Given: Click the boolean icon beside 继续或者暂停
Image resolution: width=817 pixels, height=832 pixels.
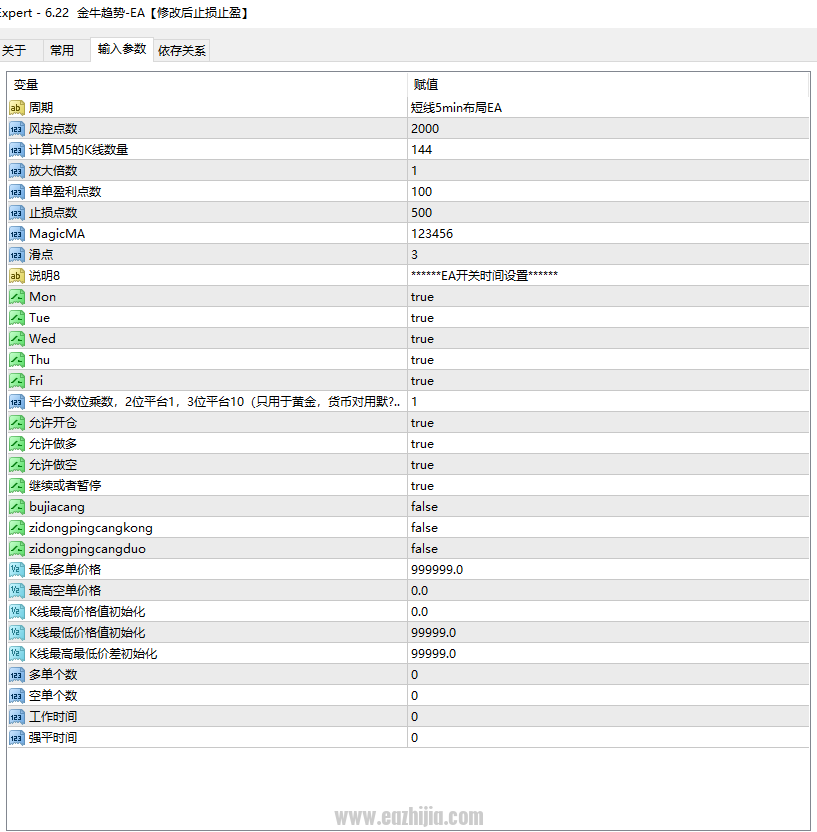Looking at the screenshot, I should pyautogui.click(x=16, y=486).
